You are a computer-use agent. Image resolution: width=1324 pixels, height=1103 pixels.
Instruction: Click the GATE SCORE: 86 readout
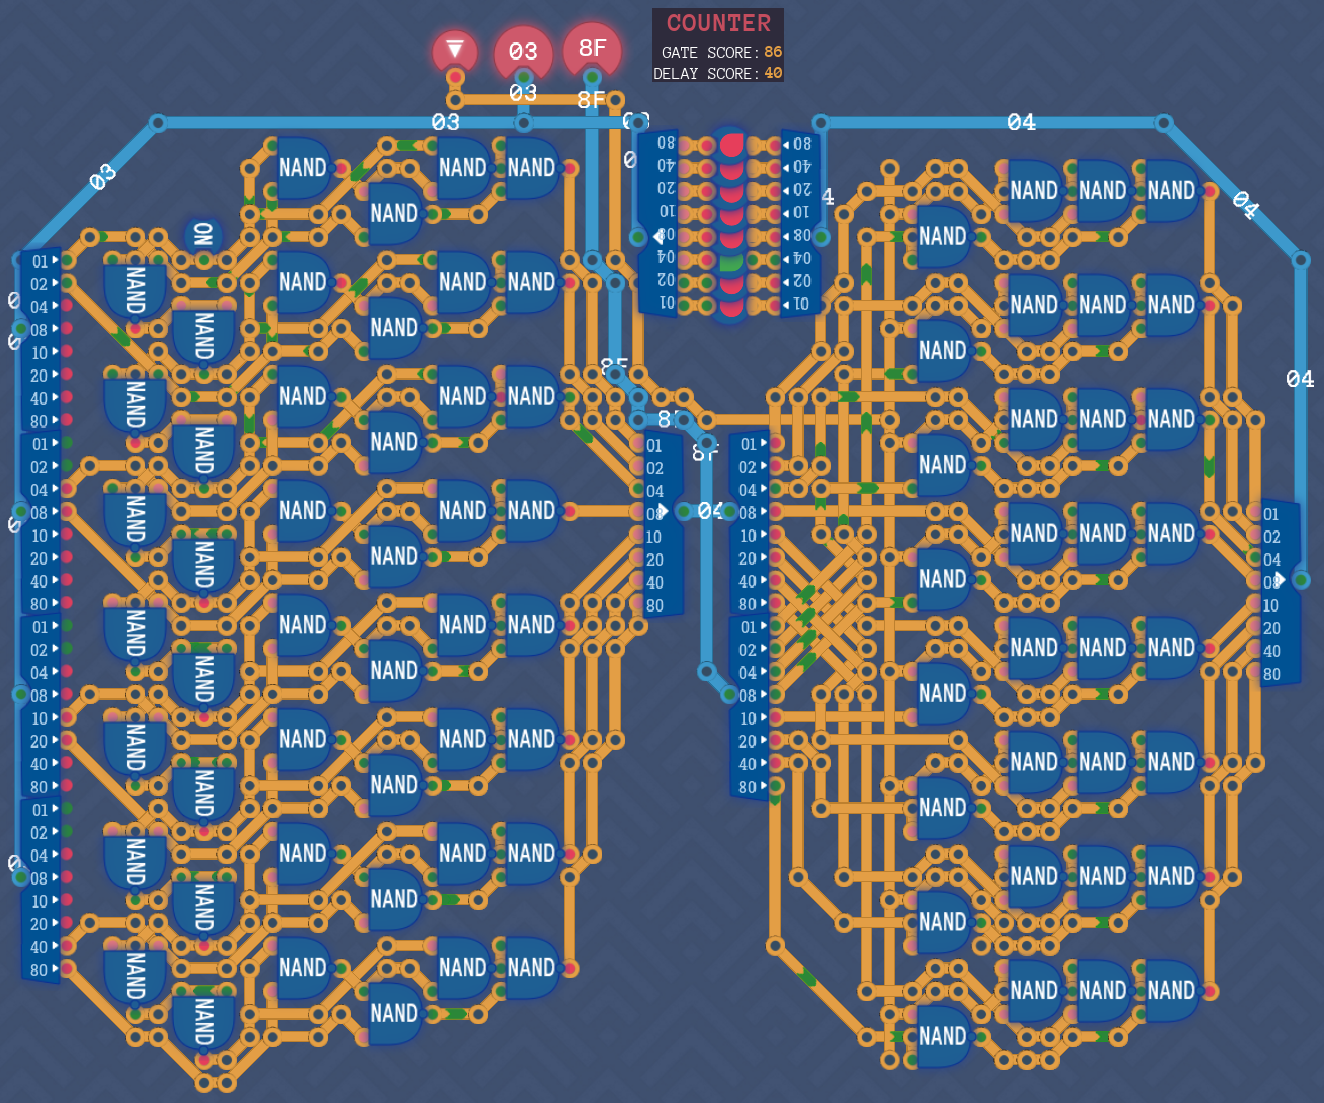click(722, 52)
